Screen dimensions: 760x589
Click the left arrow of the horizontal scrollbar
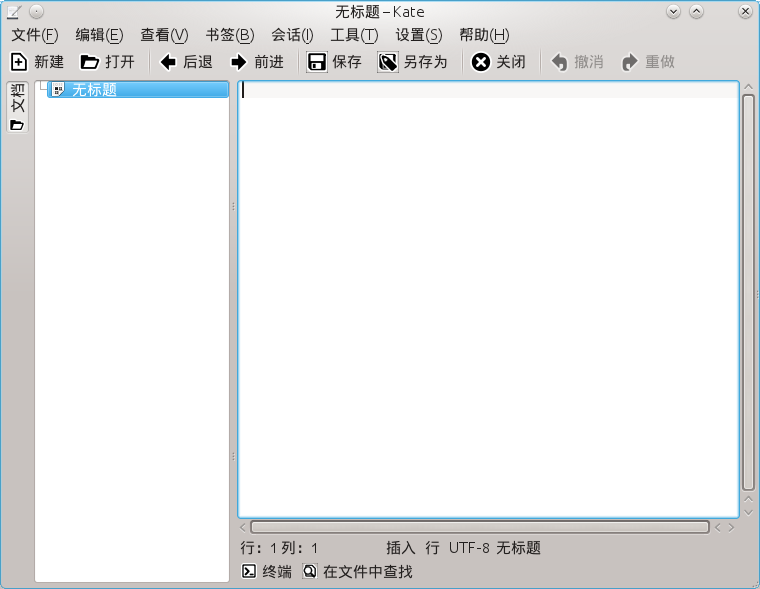pos(243,527)
